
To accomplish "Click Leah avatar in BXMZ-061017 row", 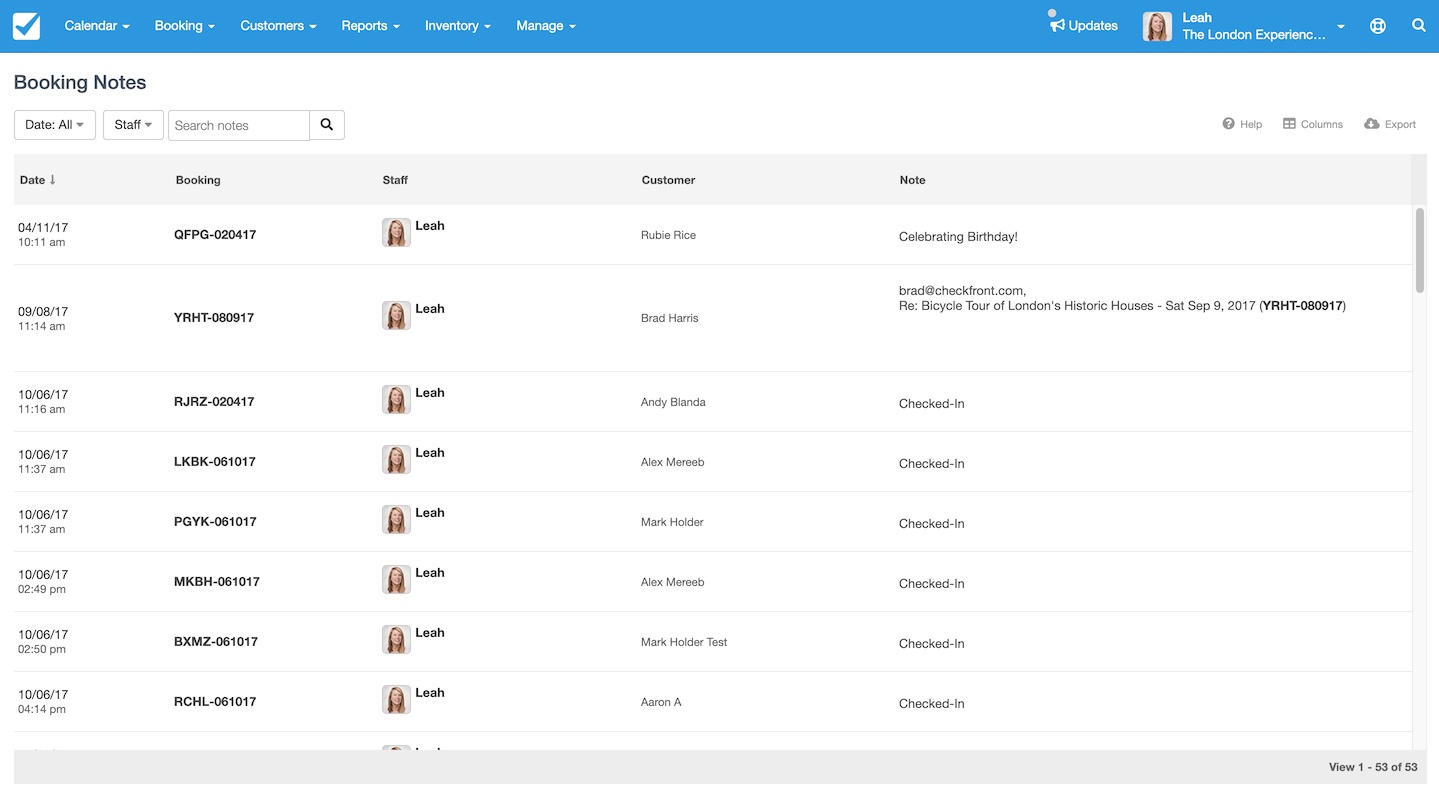I will click(x=396, y=640).
